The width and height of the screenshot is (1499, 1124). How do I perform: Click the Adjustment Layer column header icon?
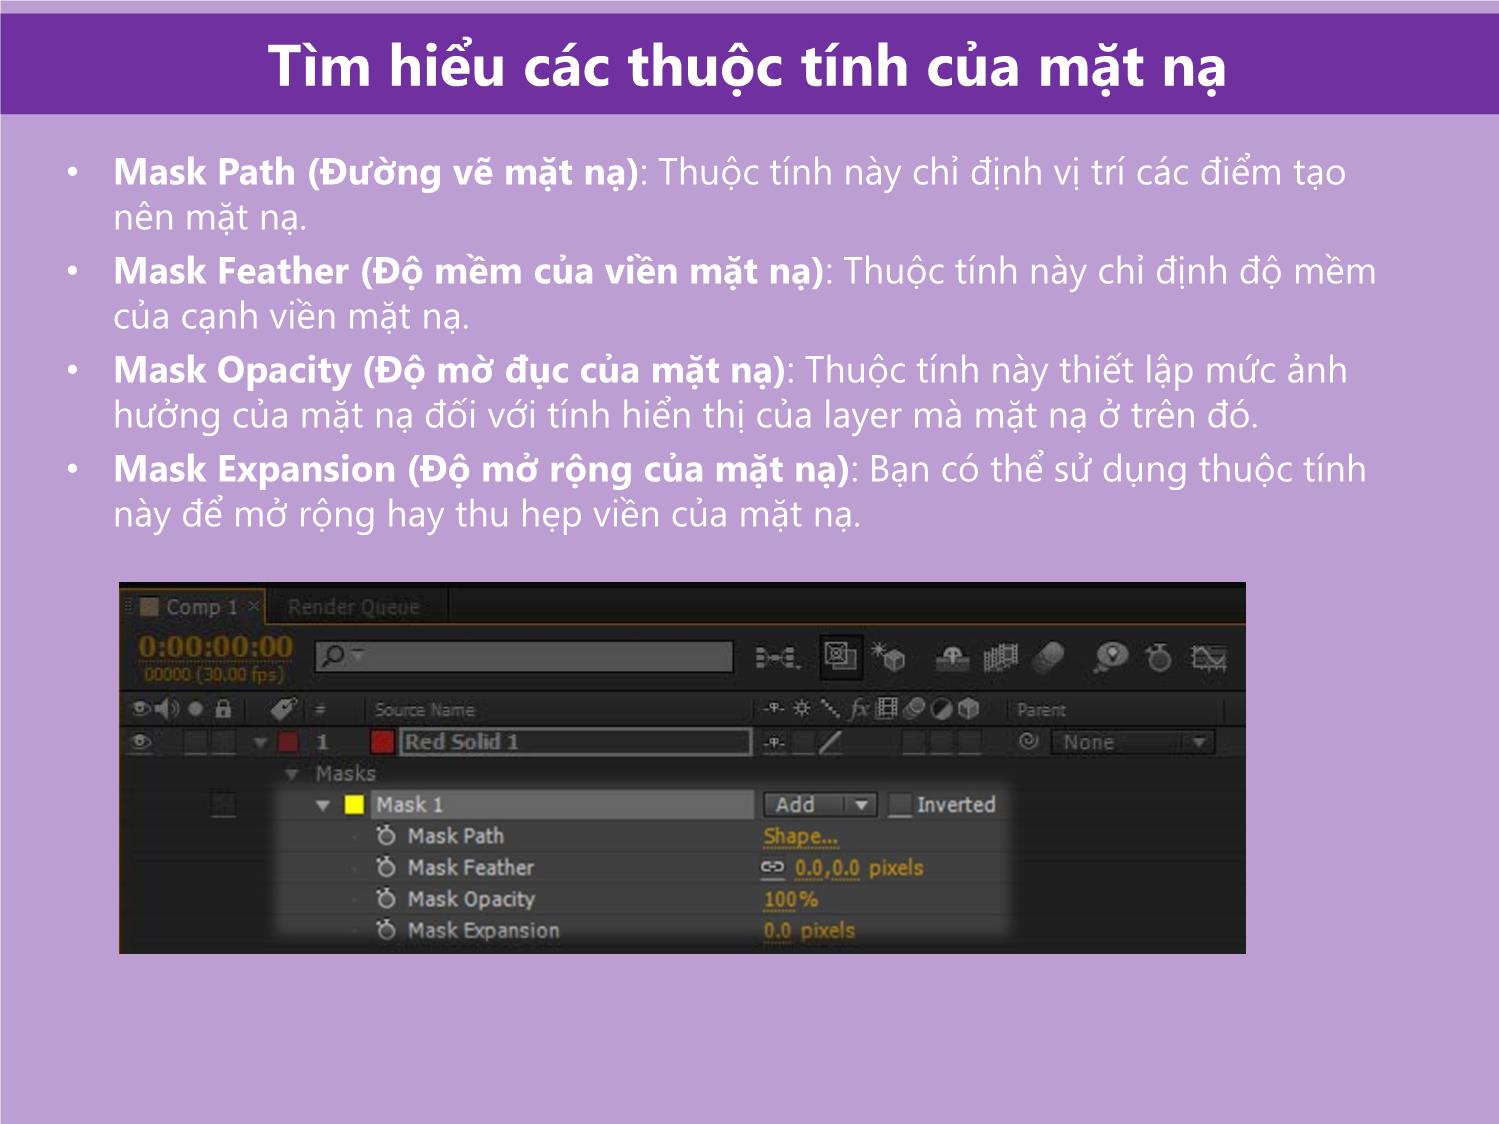point(941,709)
